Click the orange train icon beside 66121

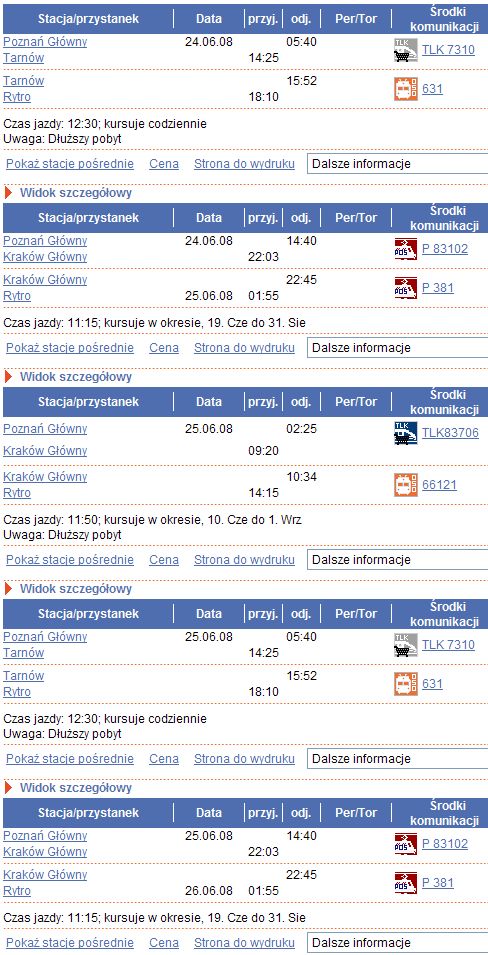pos(406,485)
